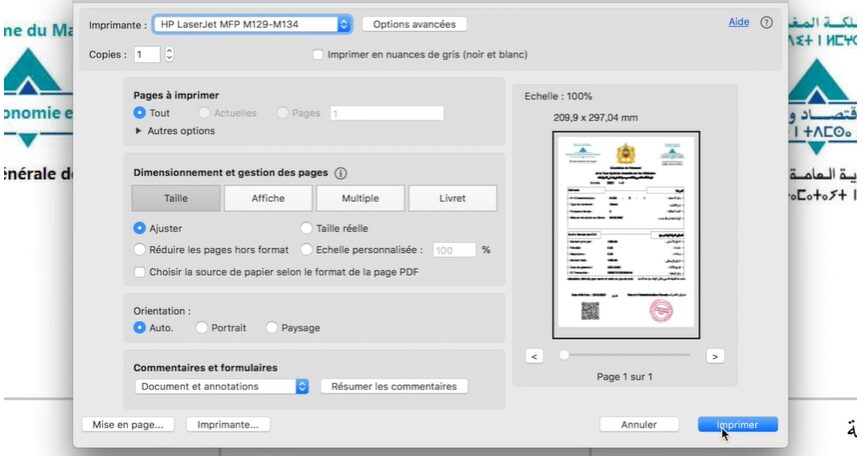The height and width of the screenshot is (456, 863).
Task: Click the 209,9 x 297,04 mm text
Action: click(596, 117)
